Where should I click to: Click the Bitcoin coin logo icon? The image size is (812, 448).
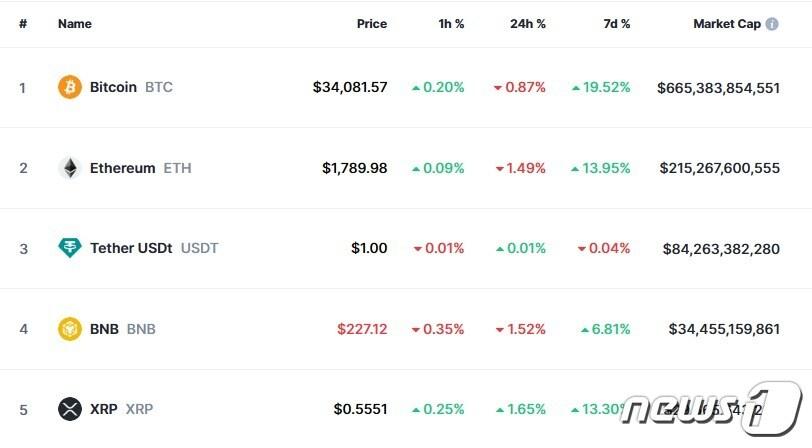(70, 87)
